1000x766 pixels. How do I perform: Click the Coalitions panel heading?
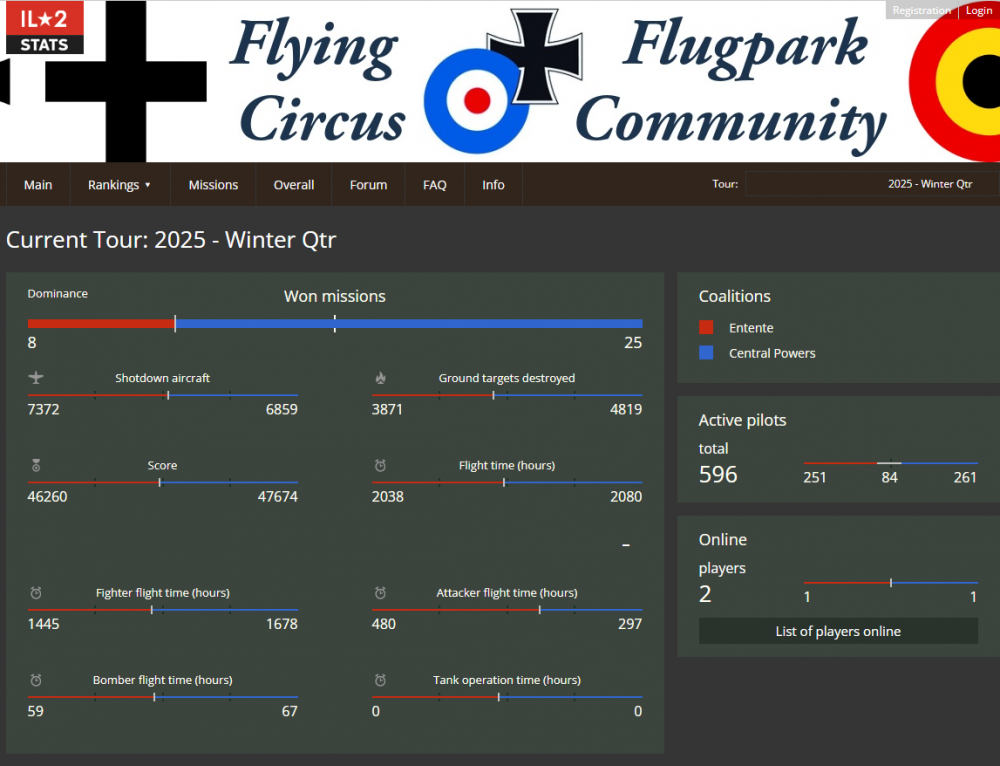735,296
